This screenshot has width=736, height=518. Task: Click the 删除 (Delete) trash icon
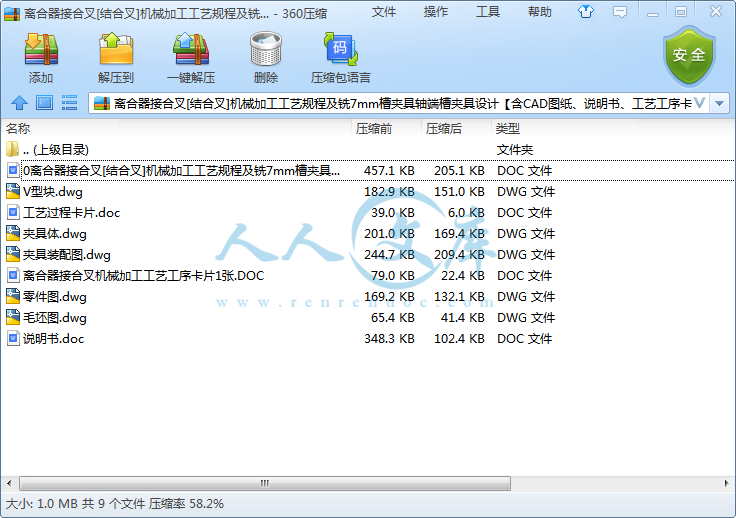tap(266, 49)
